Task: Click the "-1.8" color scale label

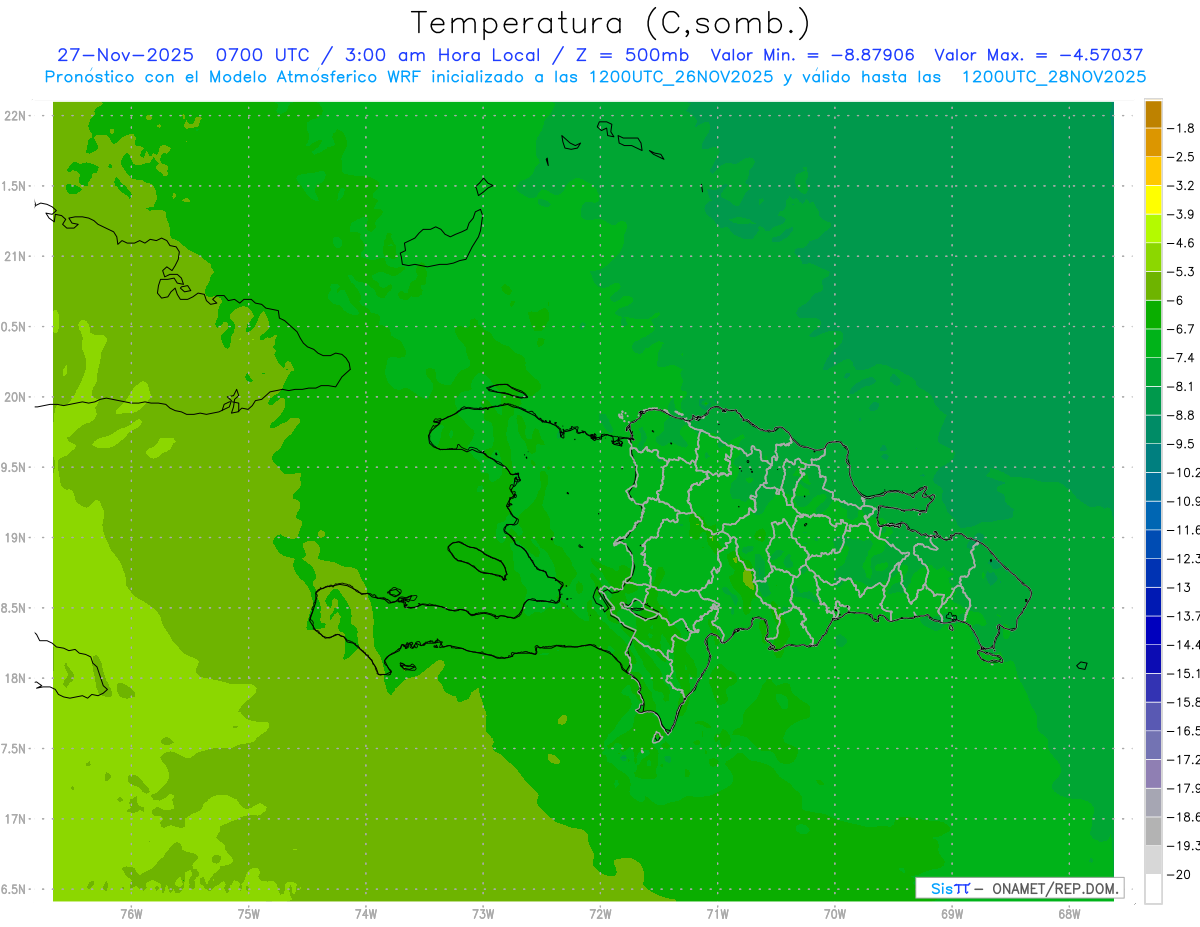Action: click(1181, 128)
